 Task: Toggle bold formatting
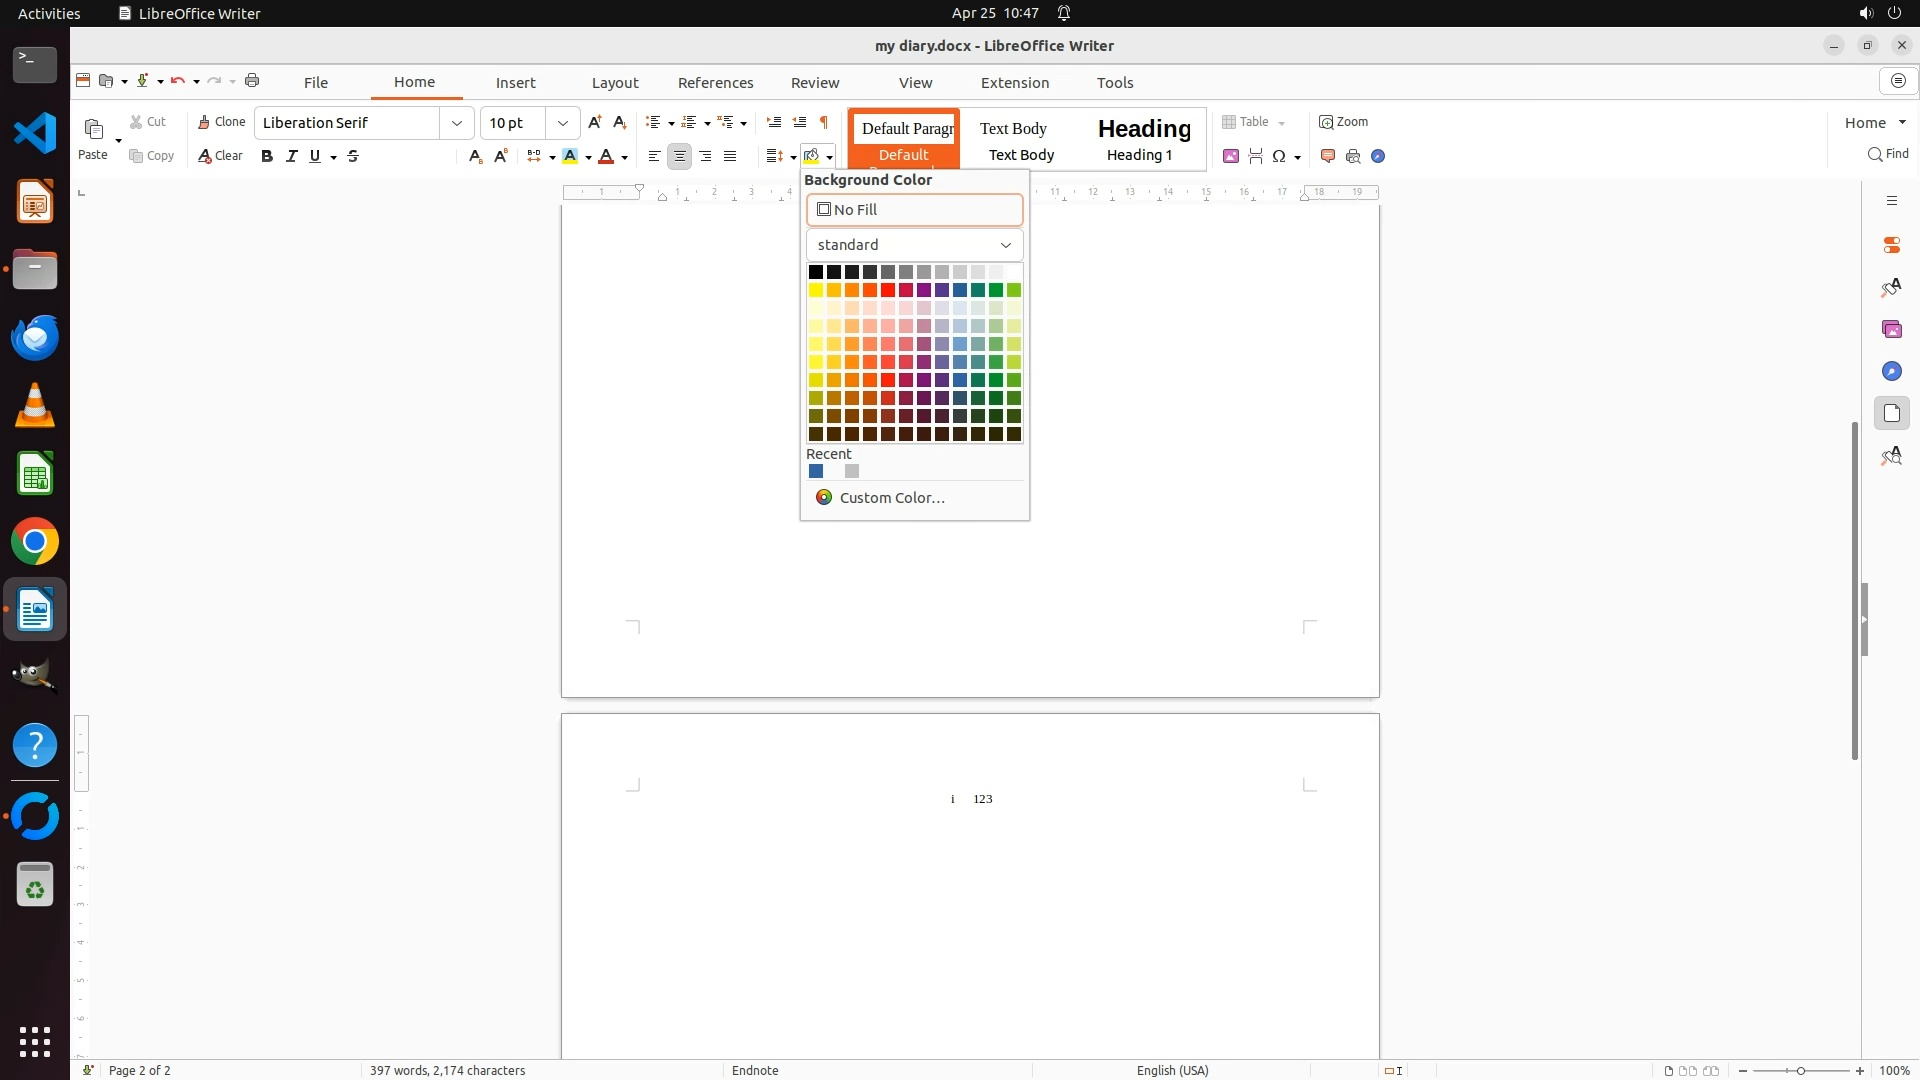tap(267, 156)
